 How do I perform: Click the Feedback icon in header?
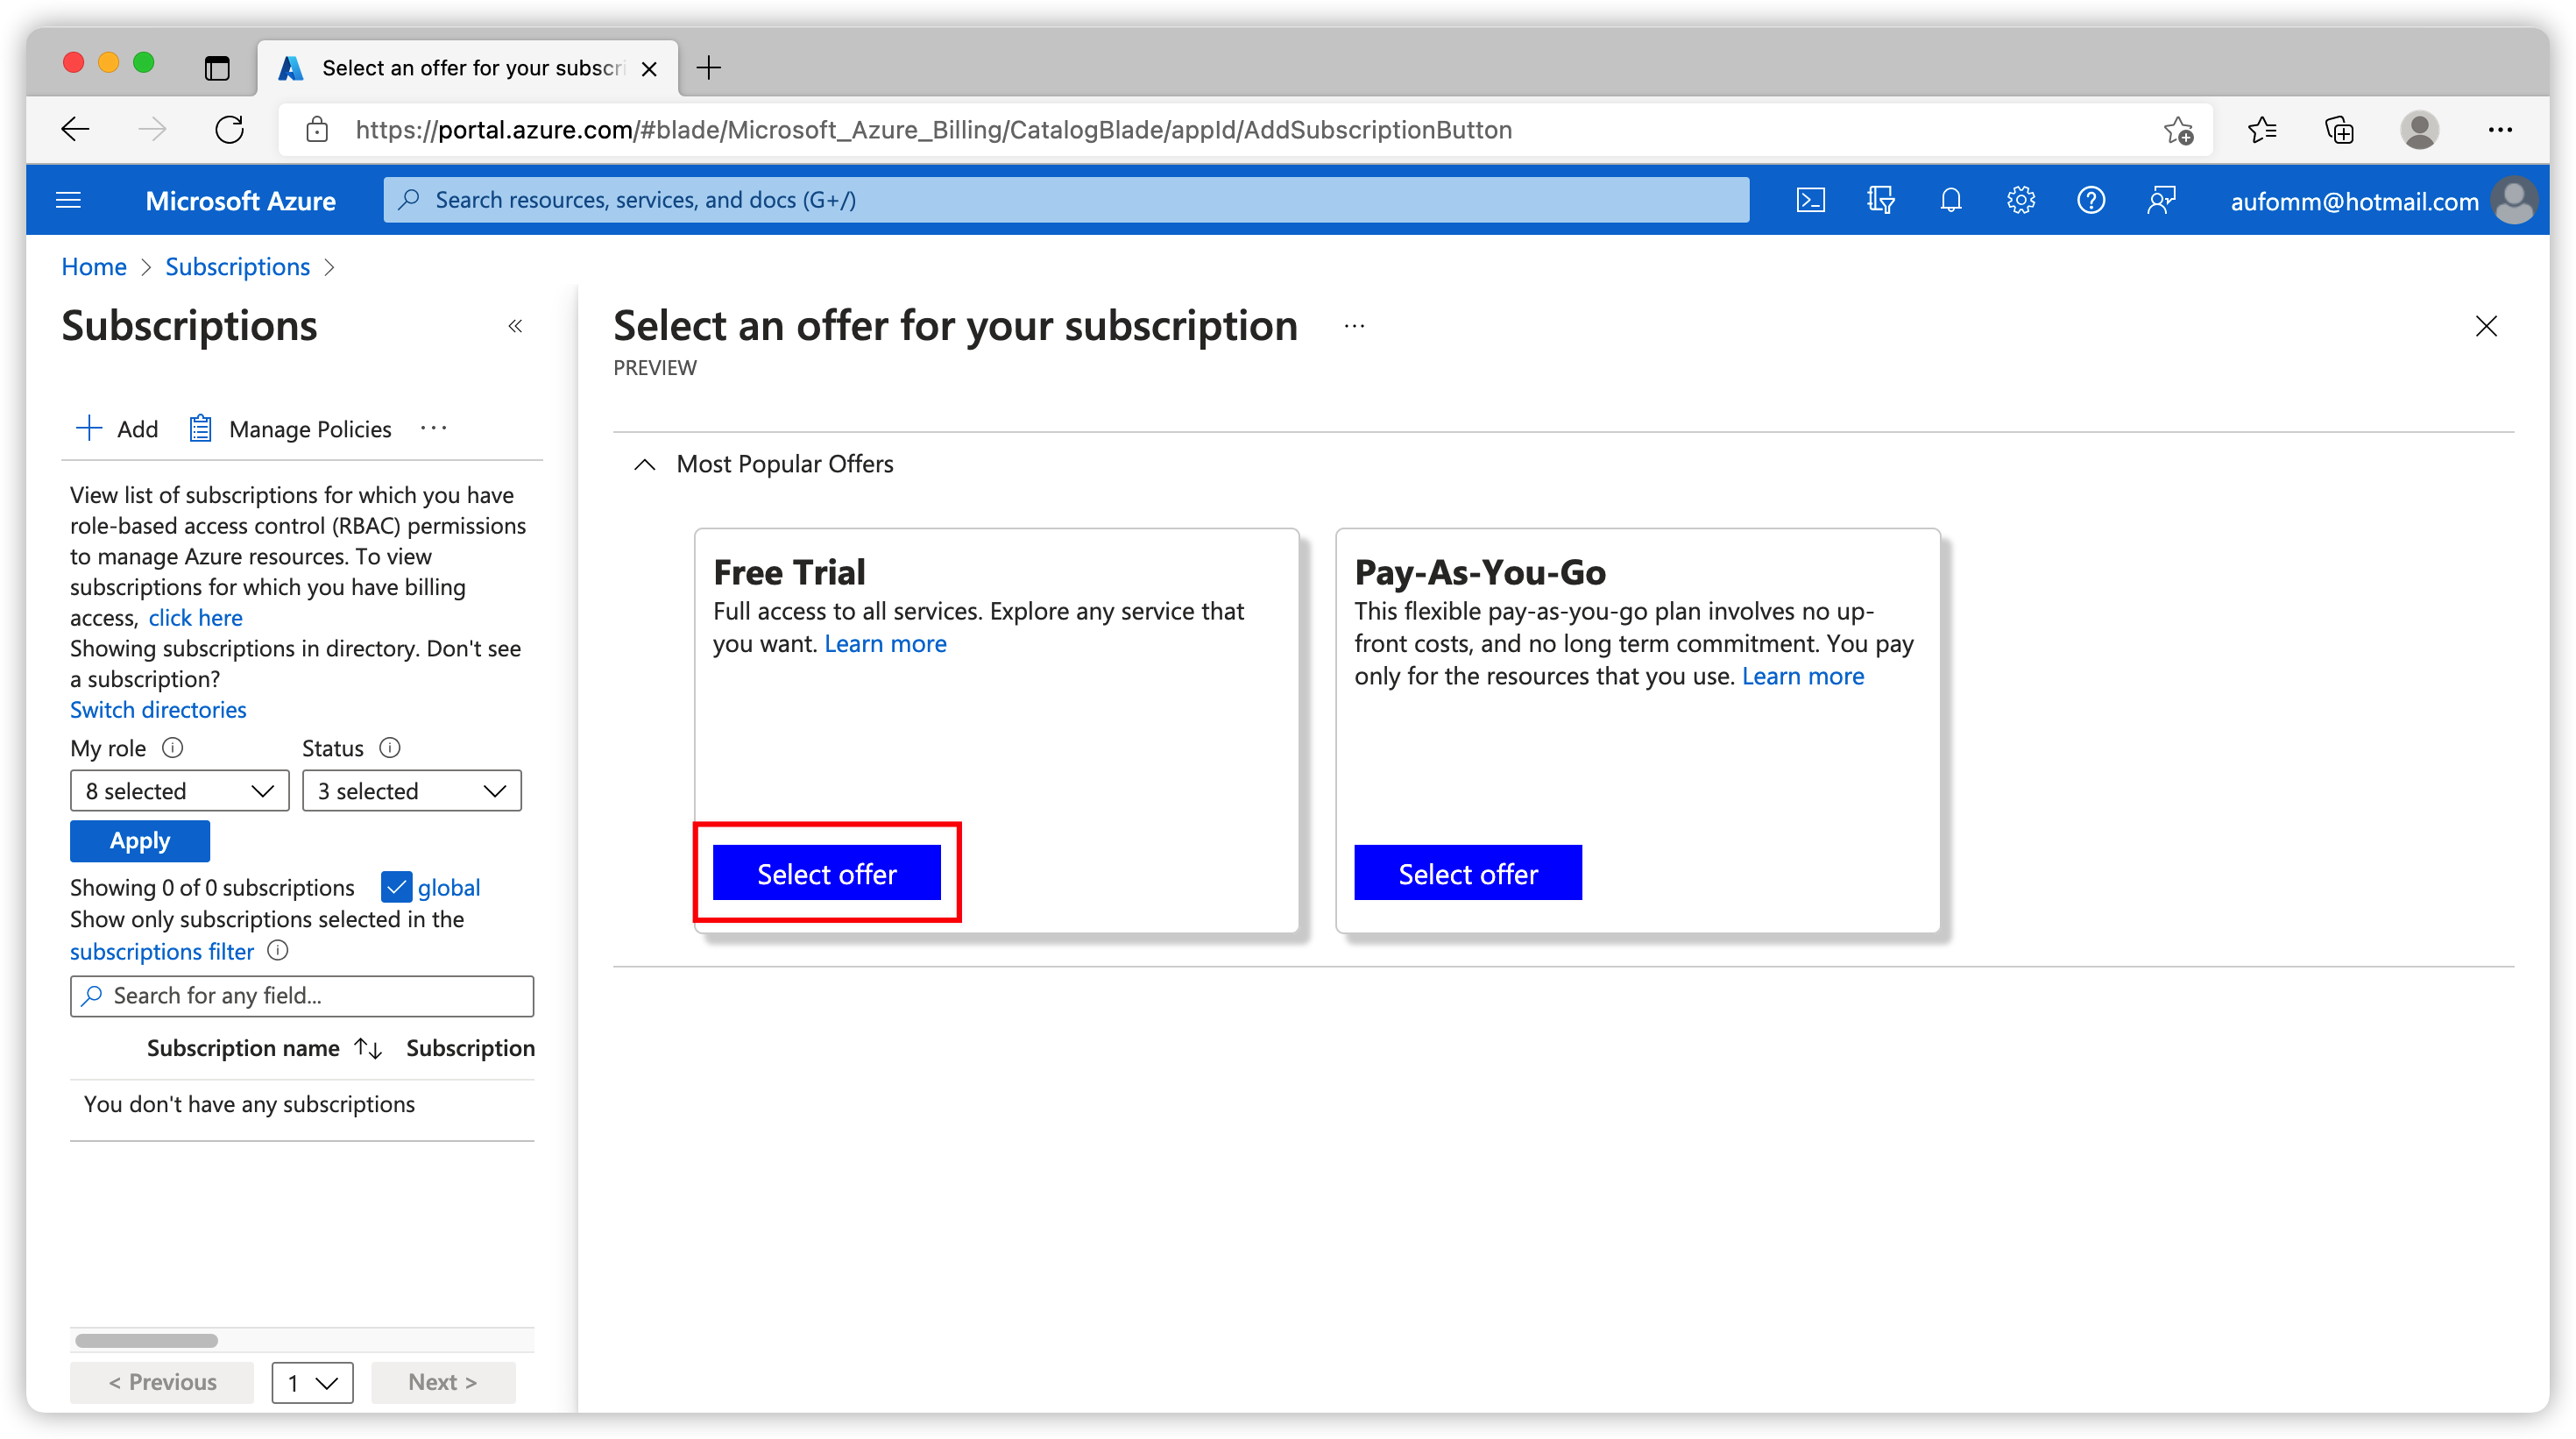pyautogui.click(x=2160, y=201)
